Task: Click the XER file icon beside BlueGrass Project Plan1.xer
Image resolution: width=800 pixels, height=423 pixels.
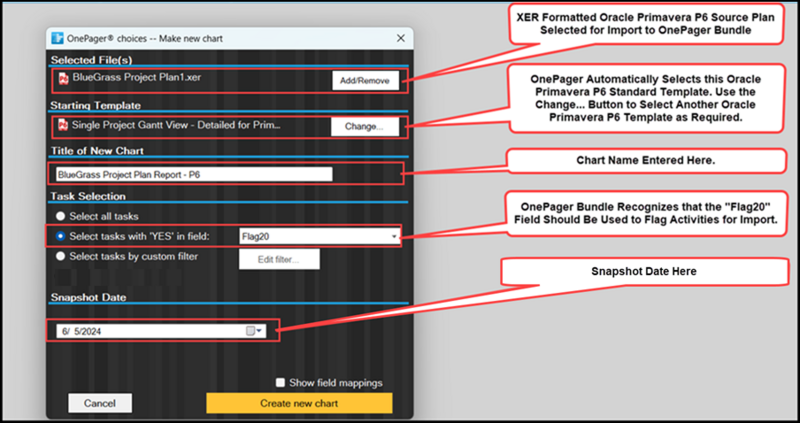Action: 63,79
